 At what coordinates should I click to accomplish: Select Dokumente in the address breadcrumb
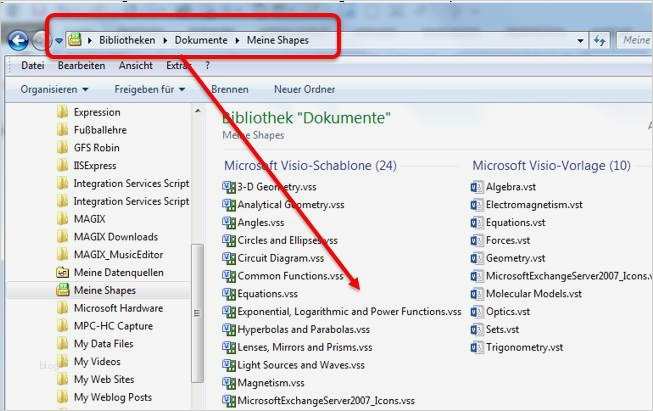tap(201, 40)
